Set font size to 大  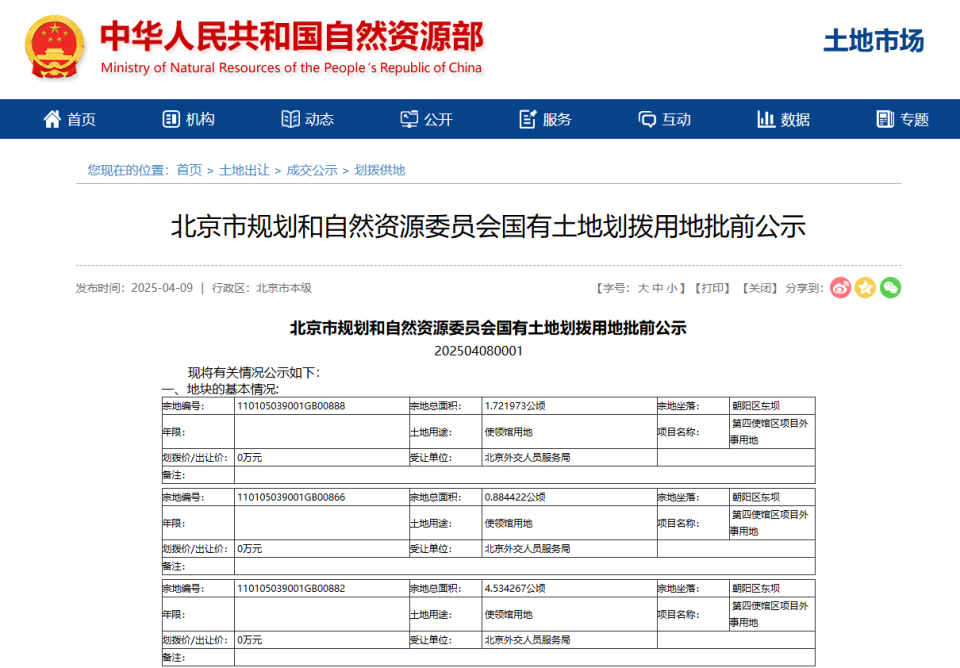[x=643, y=288]
